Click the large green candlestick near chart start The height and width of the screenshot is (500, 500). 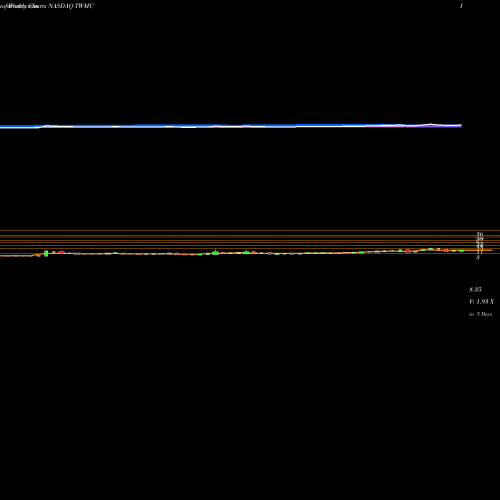point(46,253)
